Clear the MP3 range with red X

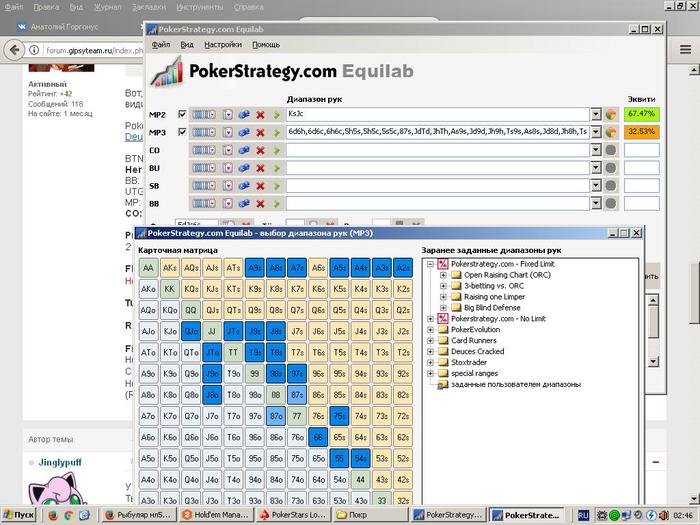[260, 133]
